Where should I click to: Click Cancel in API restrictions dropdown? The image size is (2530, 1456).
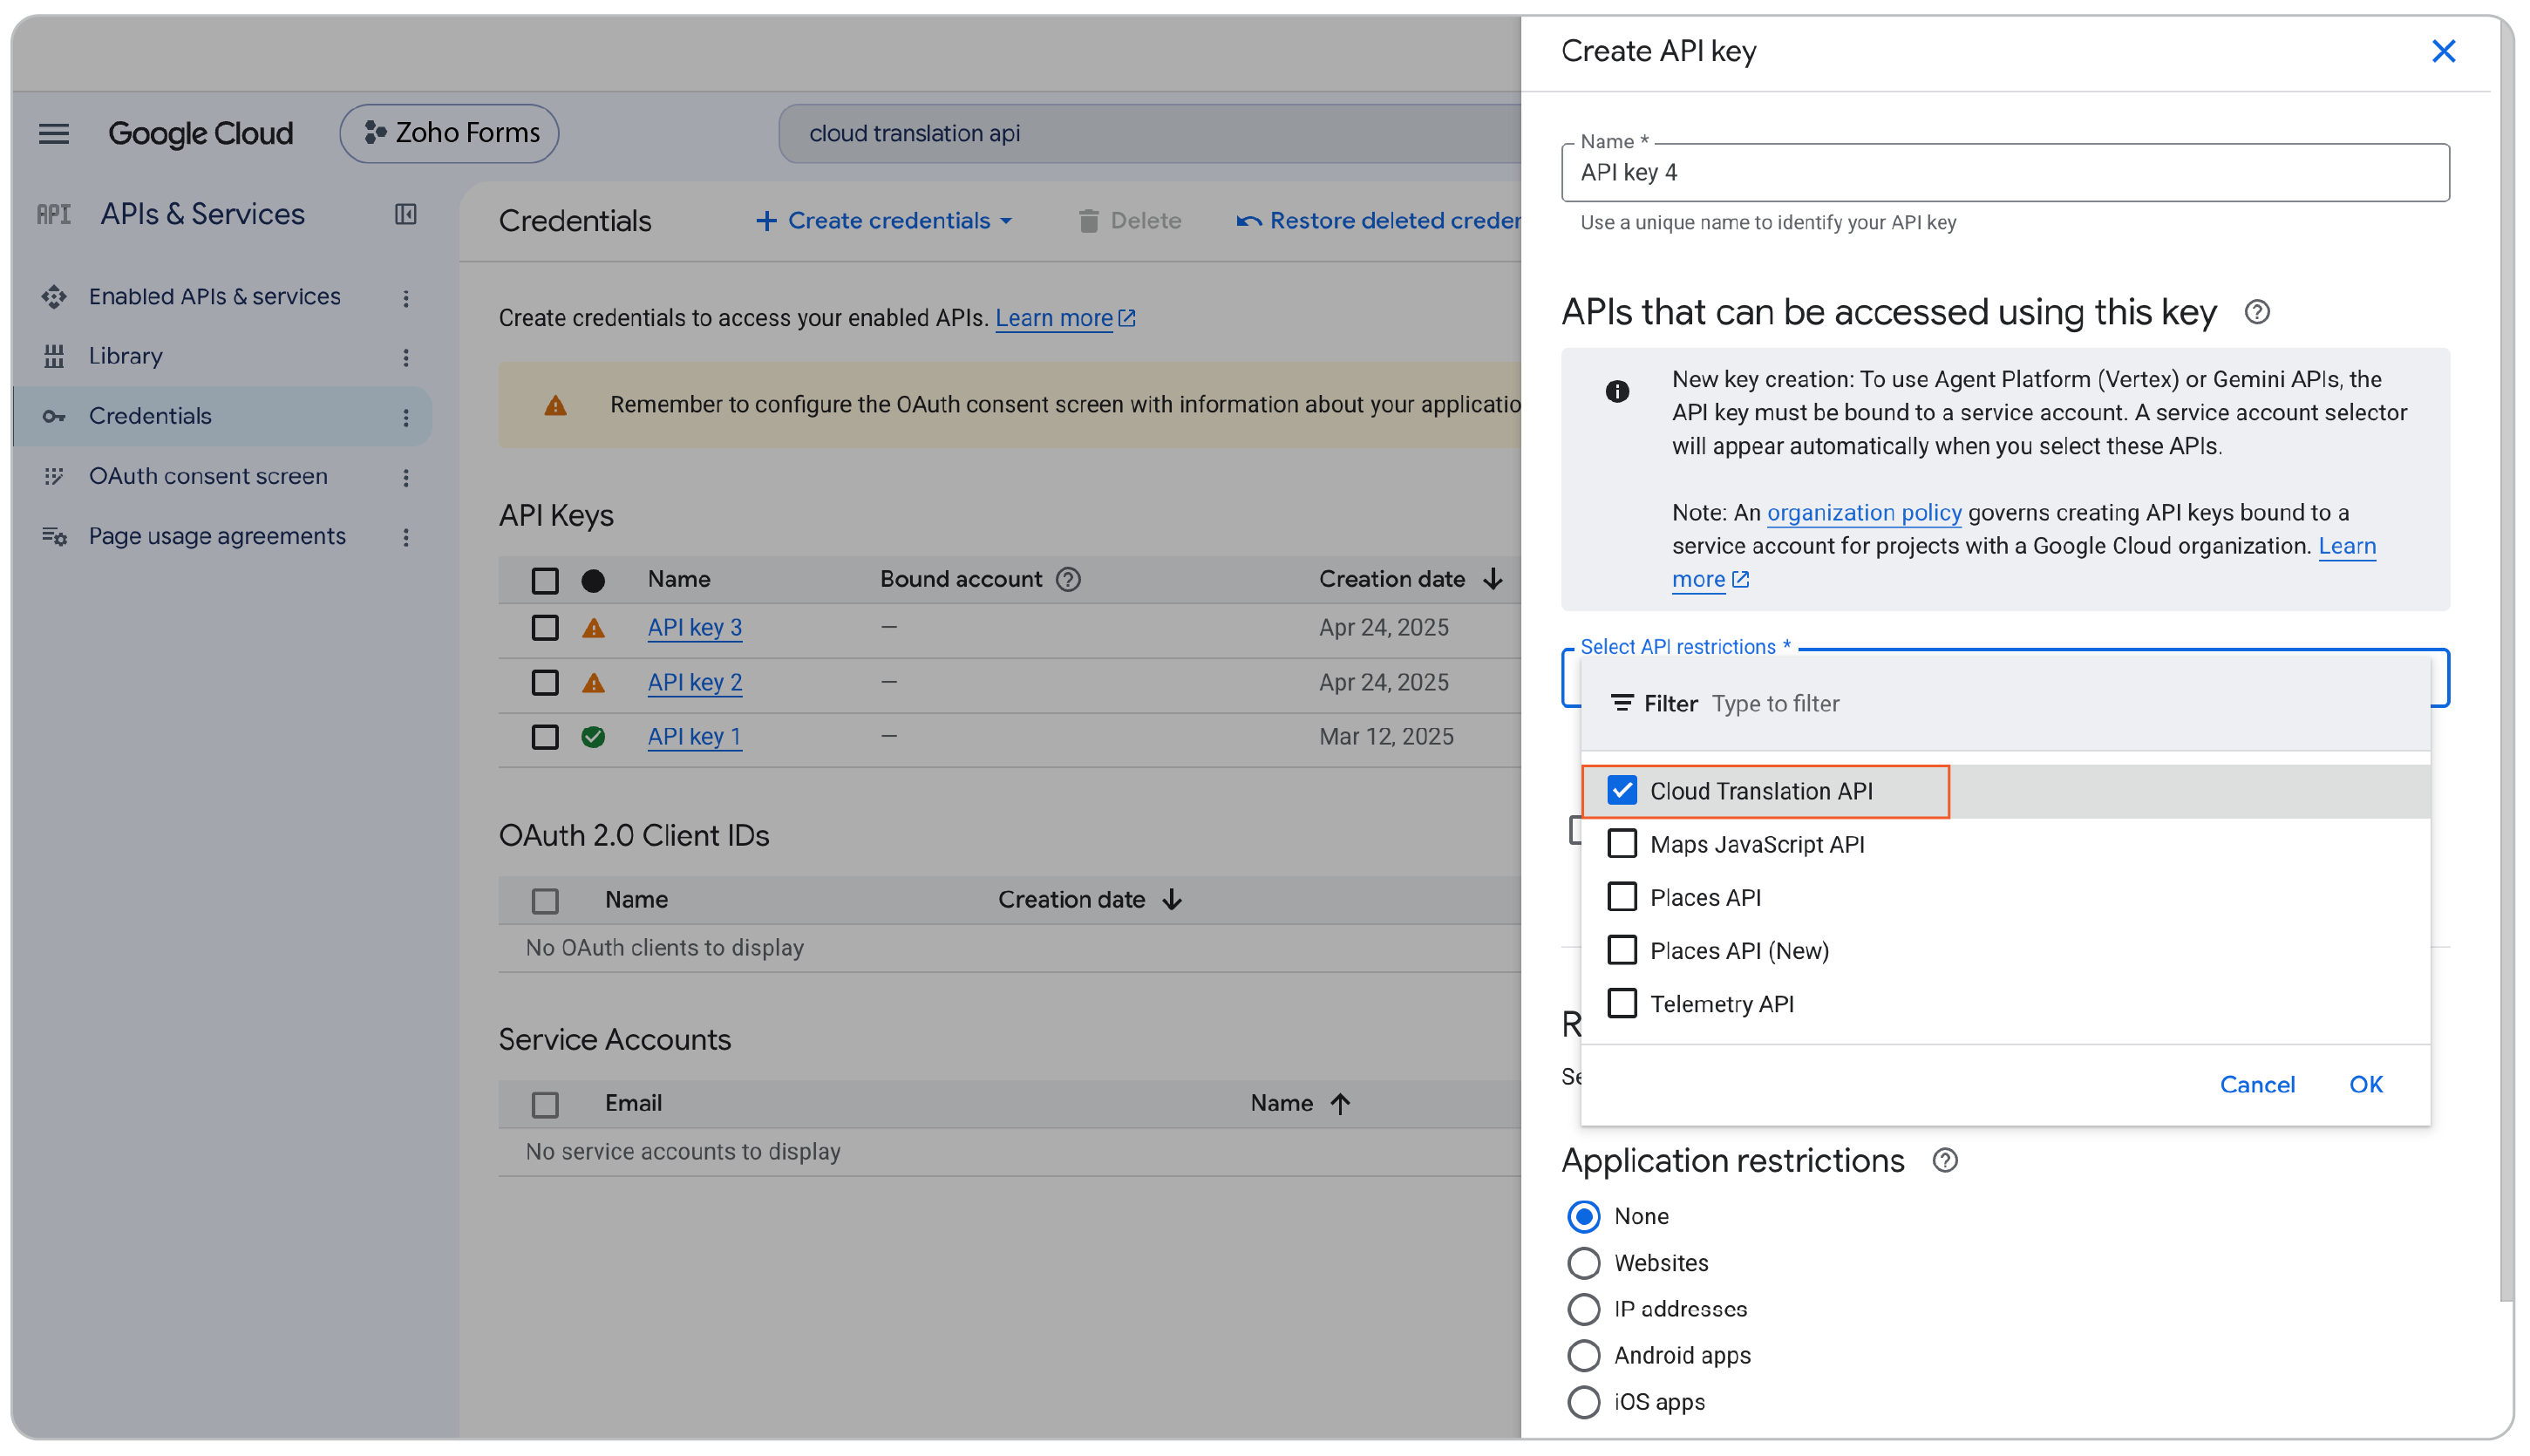point(2257,1084)
